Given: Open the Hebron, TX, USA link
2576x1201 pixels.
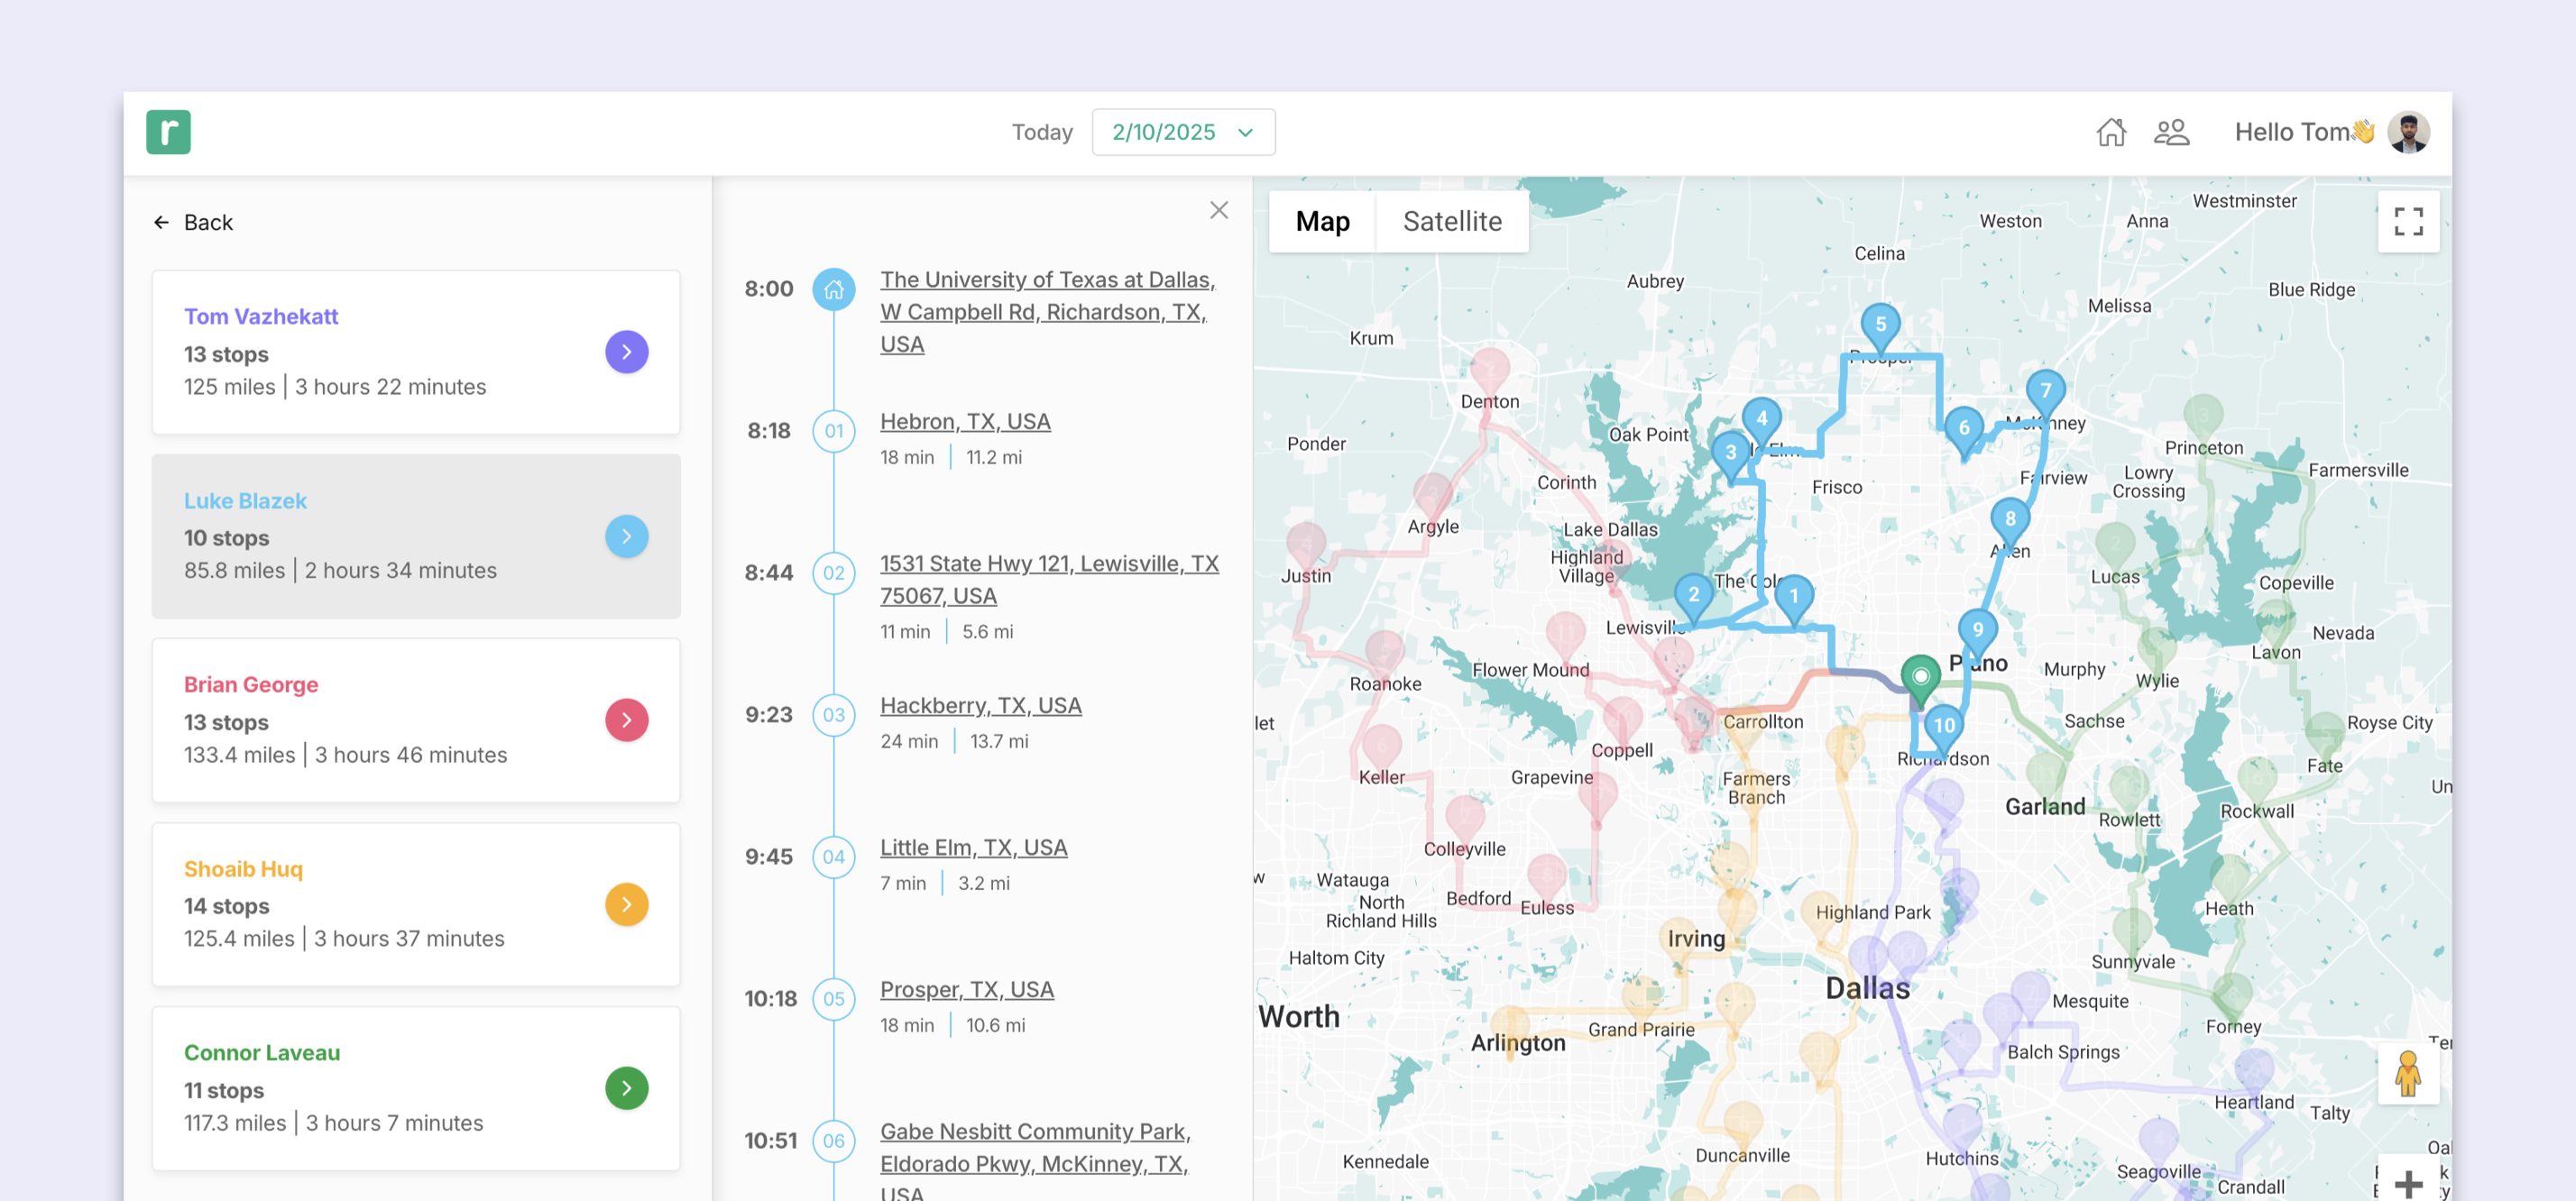Looking at the screenshot, I should click(965, 422).
